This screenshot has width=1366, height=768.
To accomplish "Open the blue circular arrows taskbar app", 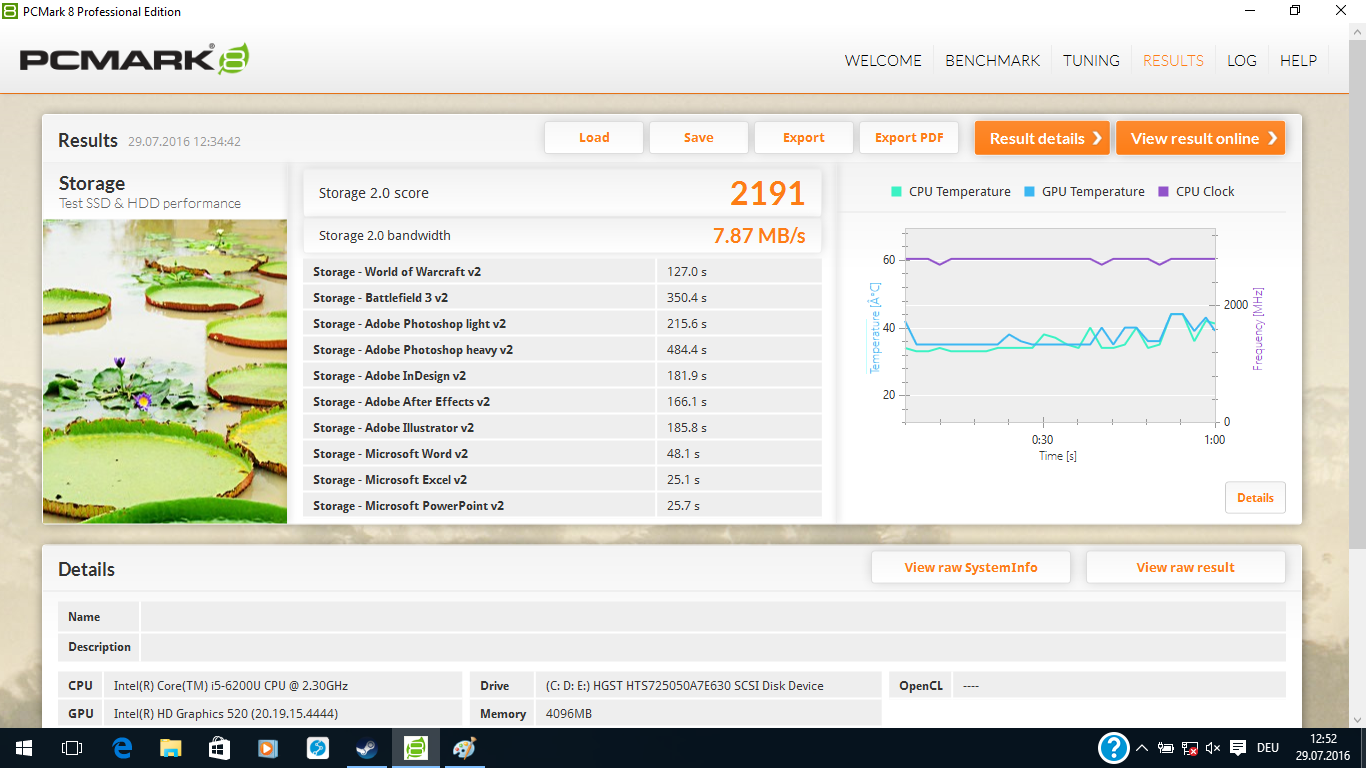I will point(317,748).
